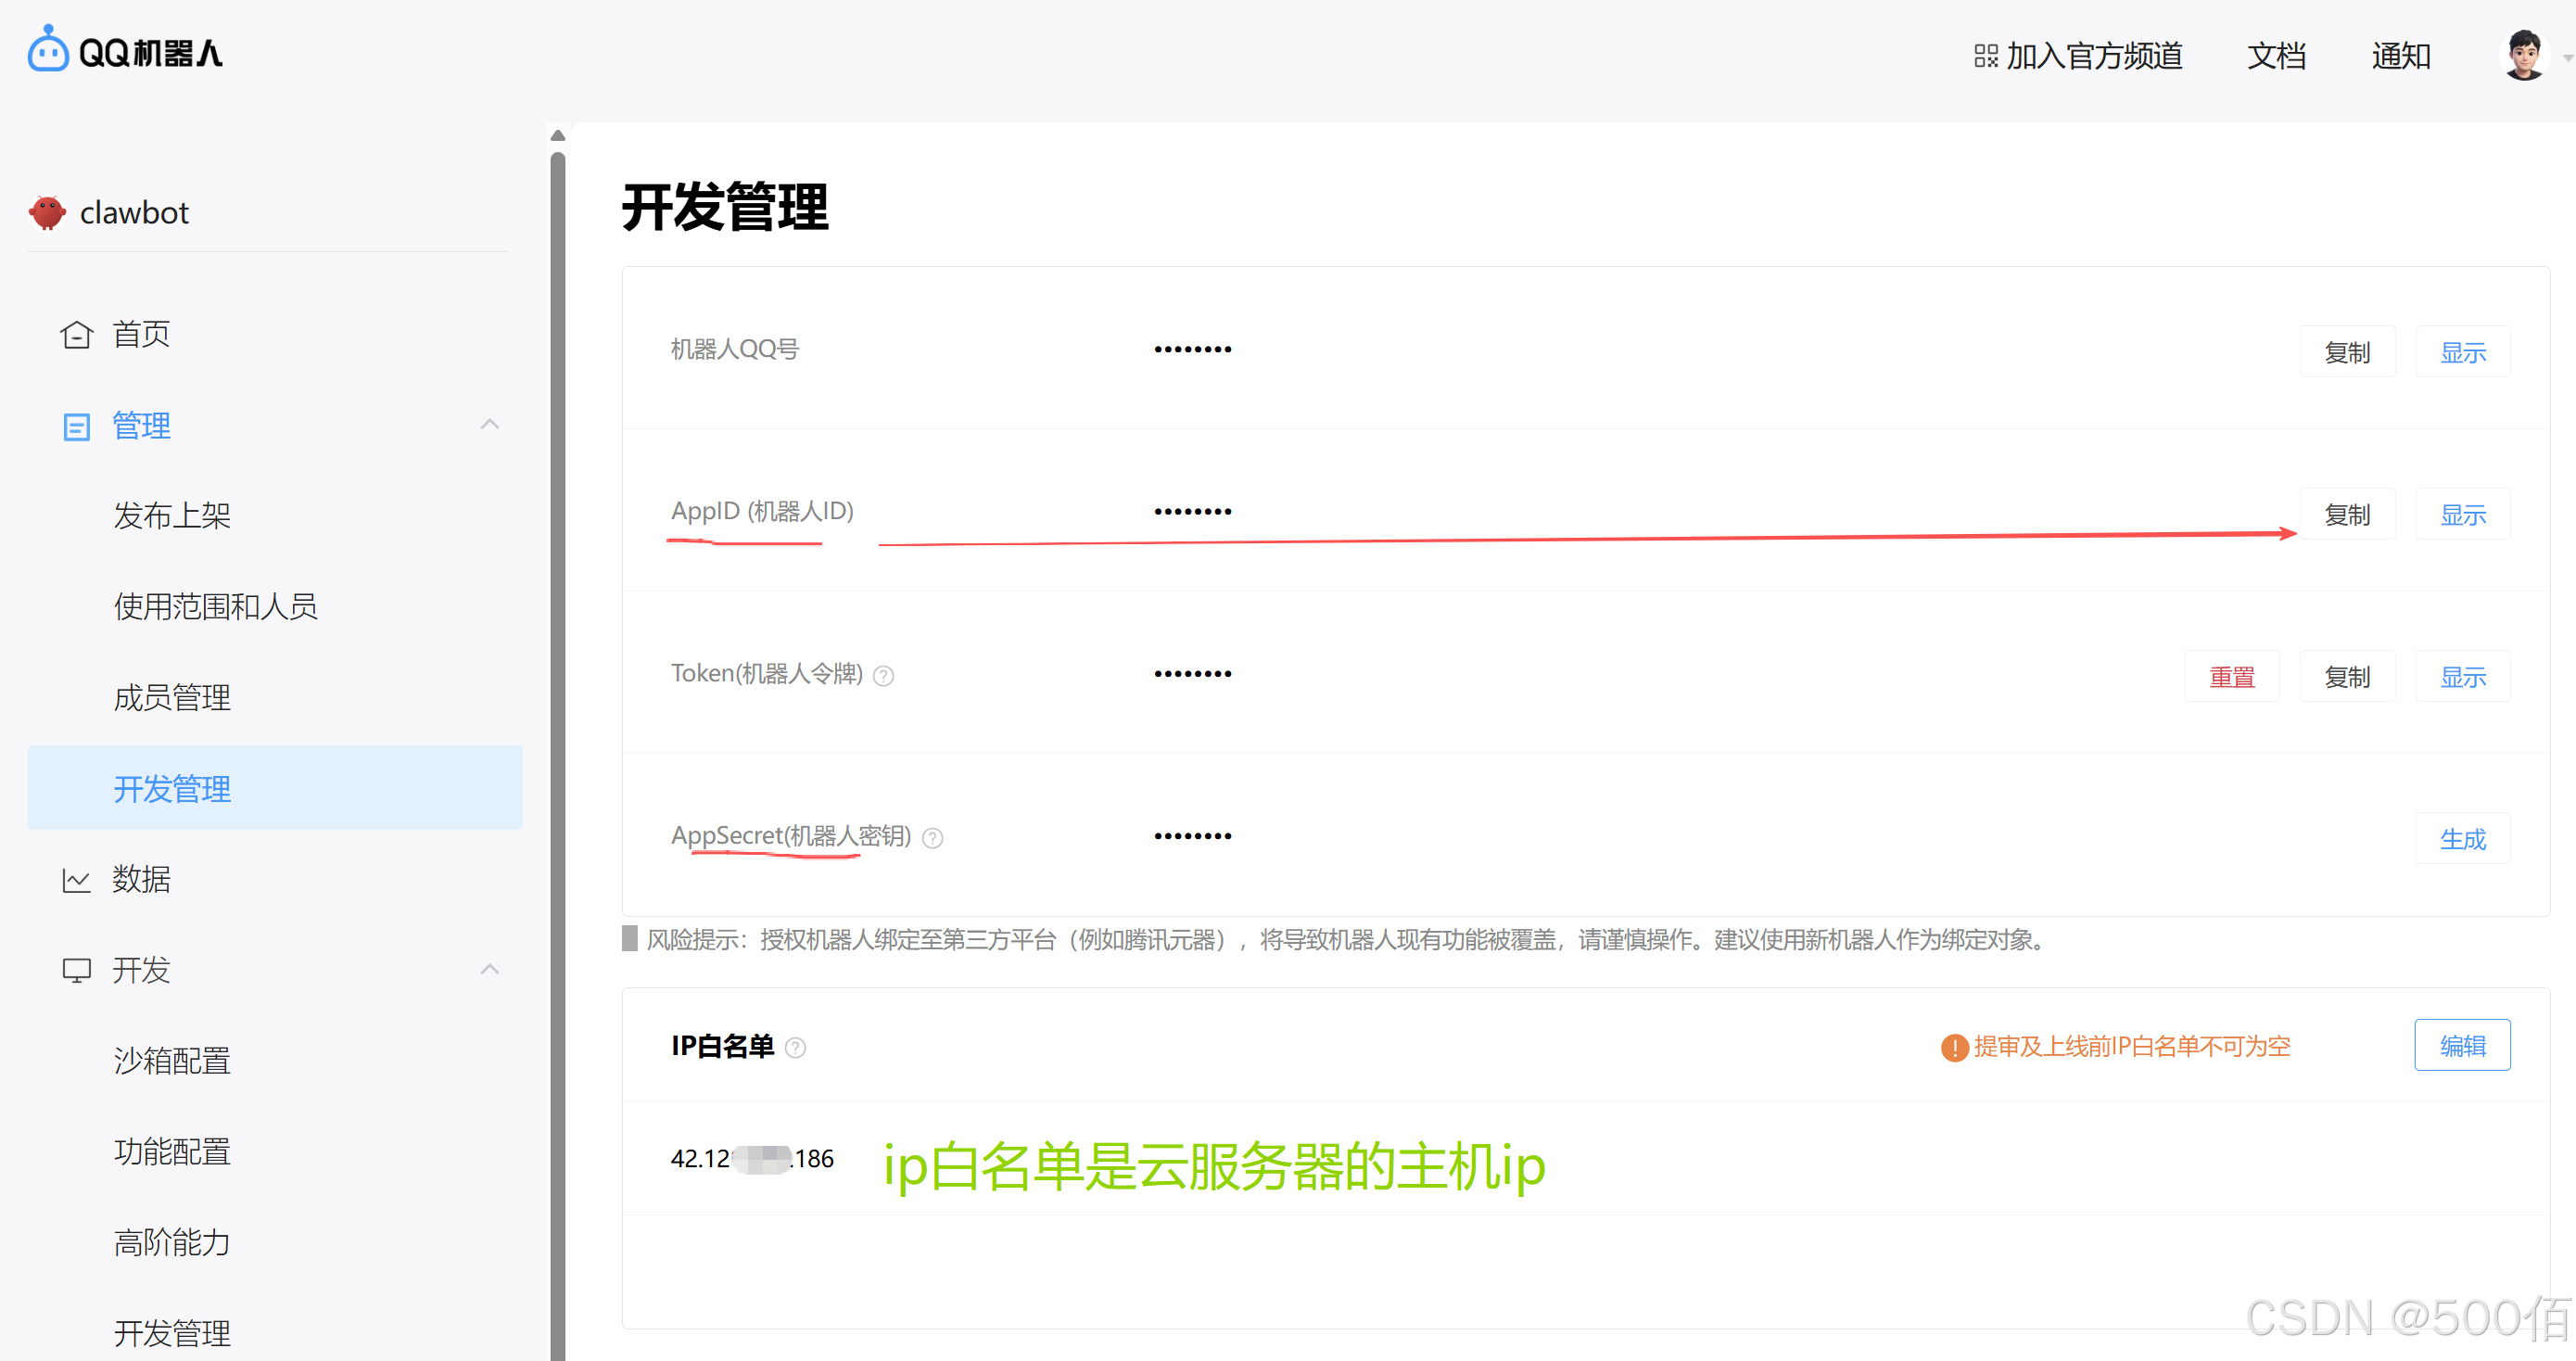
Task: Click the chart icon beside 数据
Action: pyautogui.click(x=76, y=879)
